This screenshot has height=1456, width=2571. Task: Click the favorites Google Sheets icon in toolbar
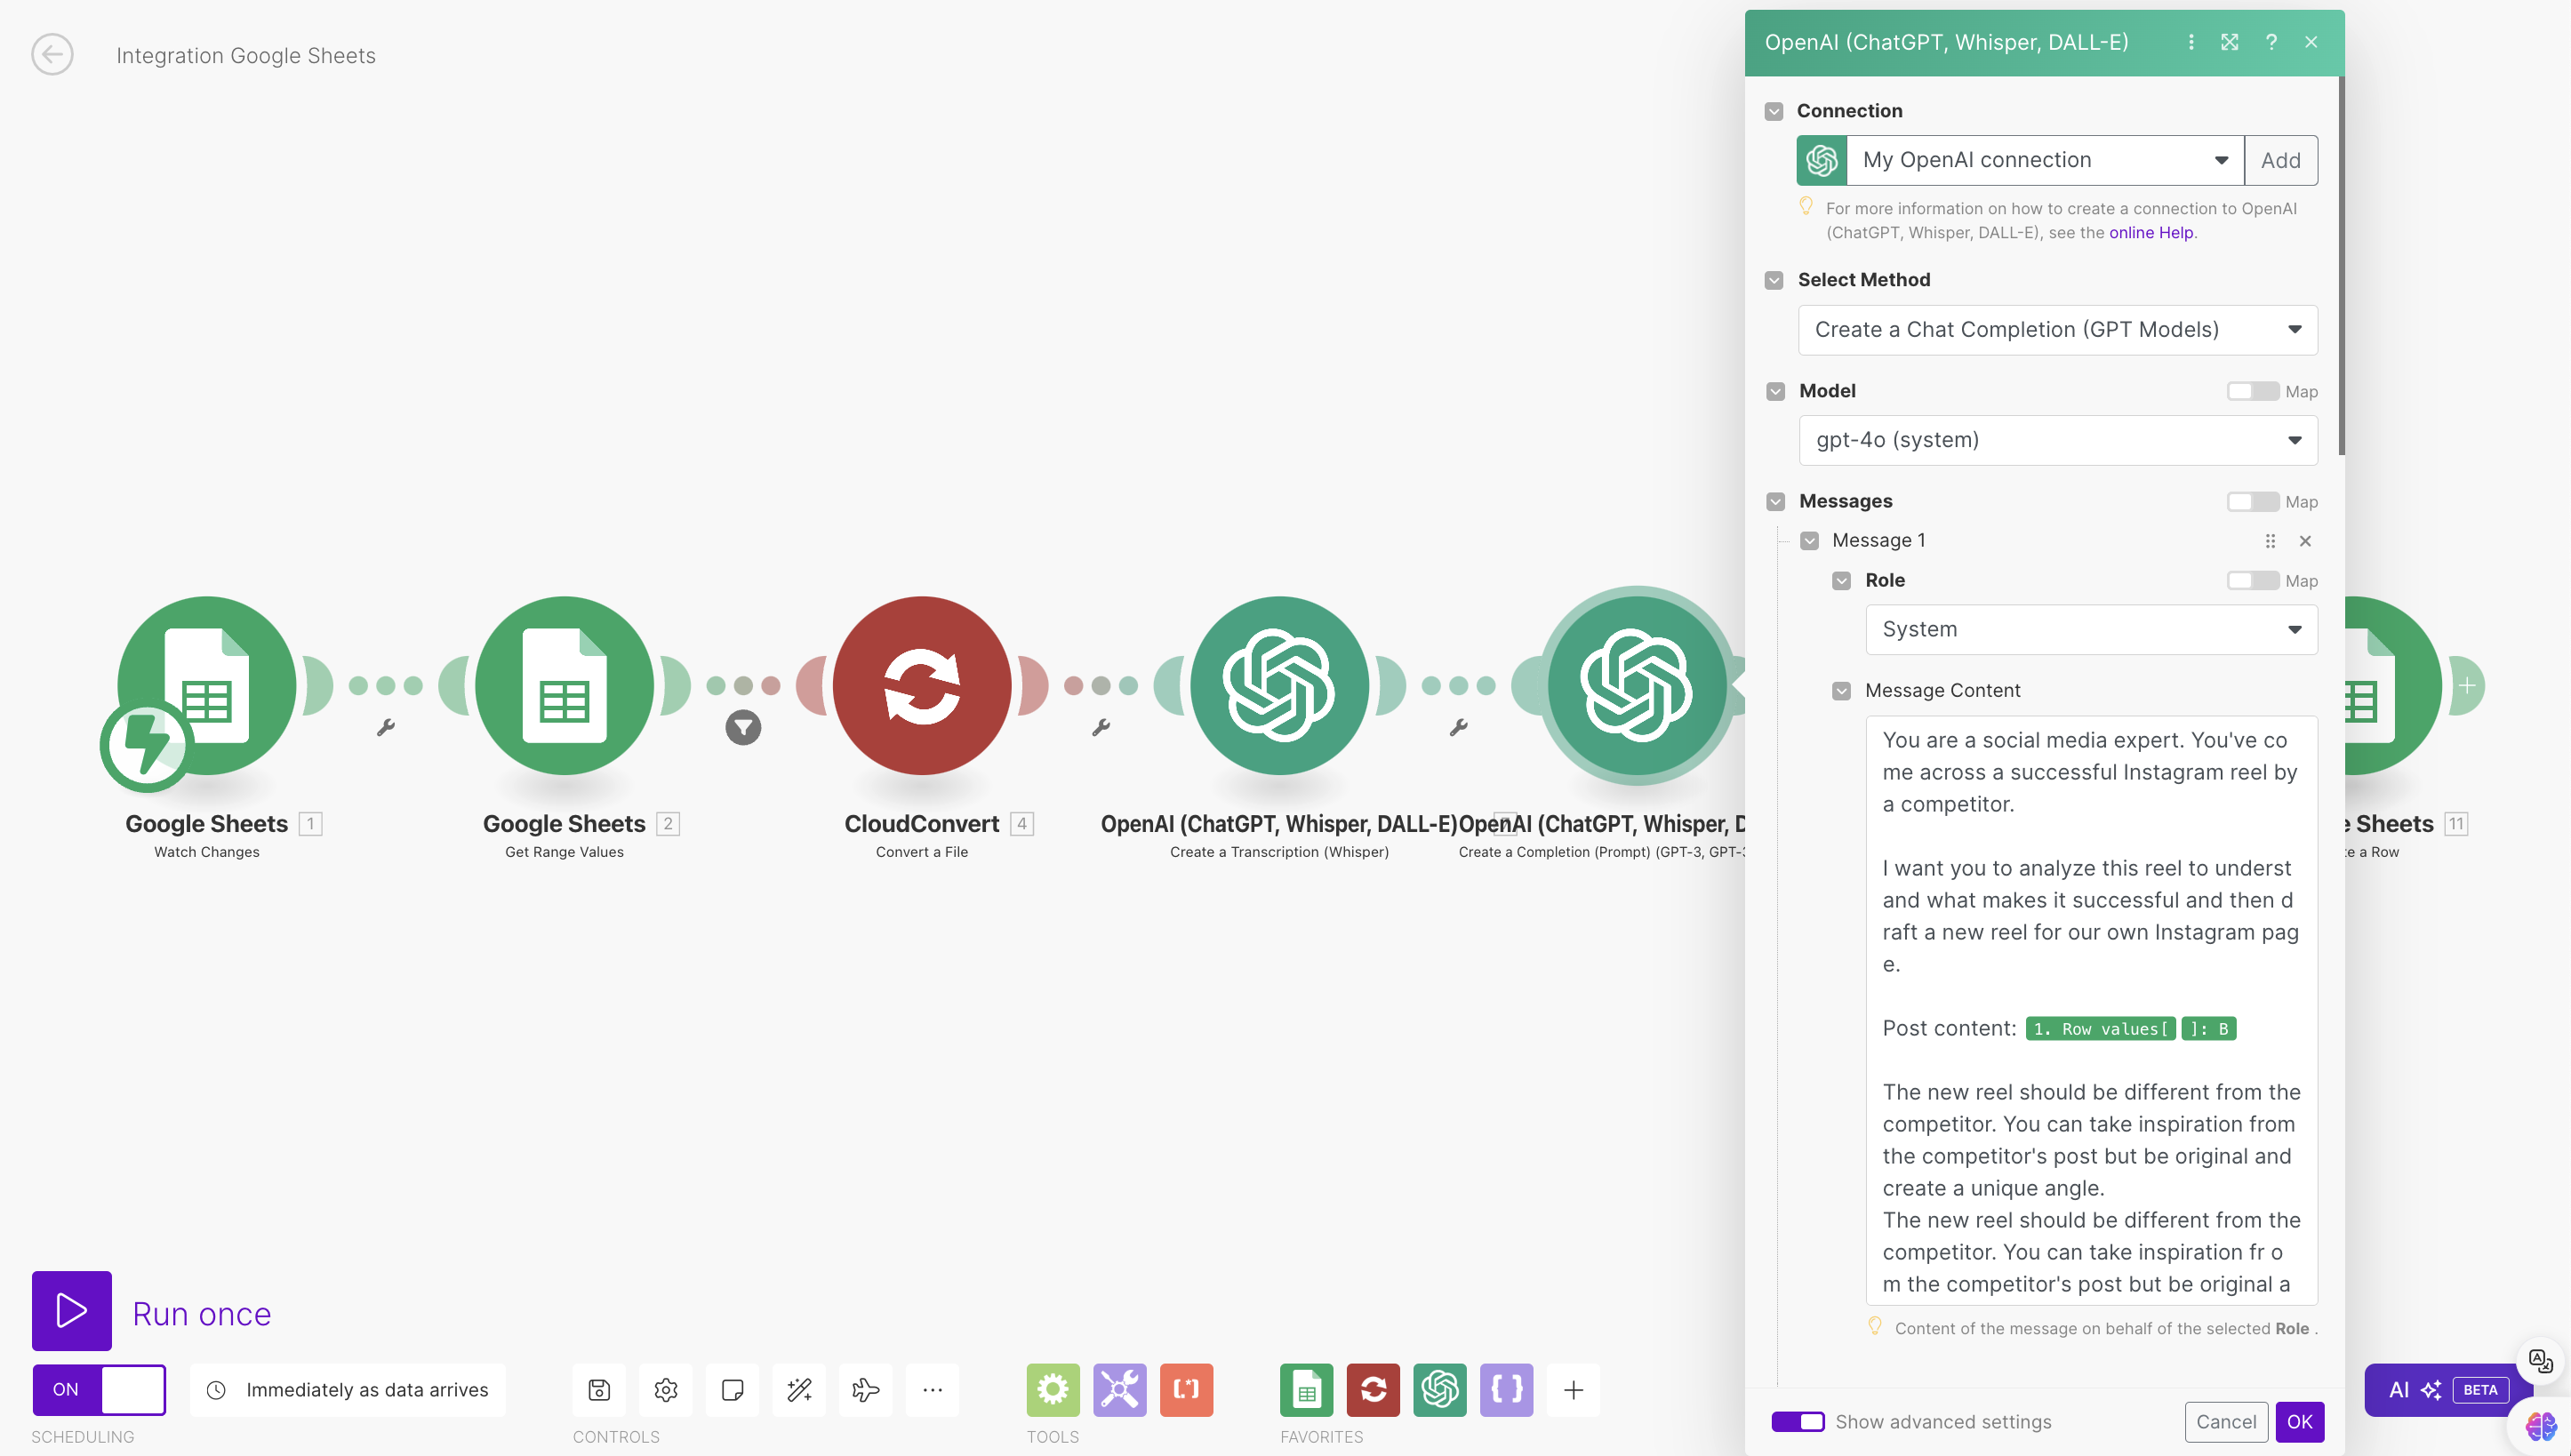1307,1389
